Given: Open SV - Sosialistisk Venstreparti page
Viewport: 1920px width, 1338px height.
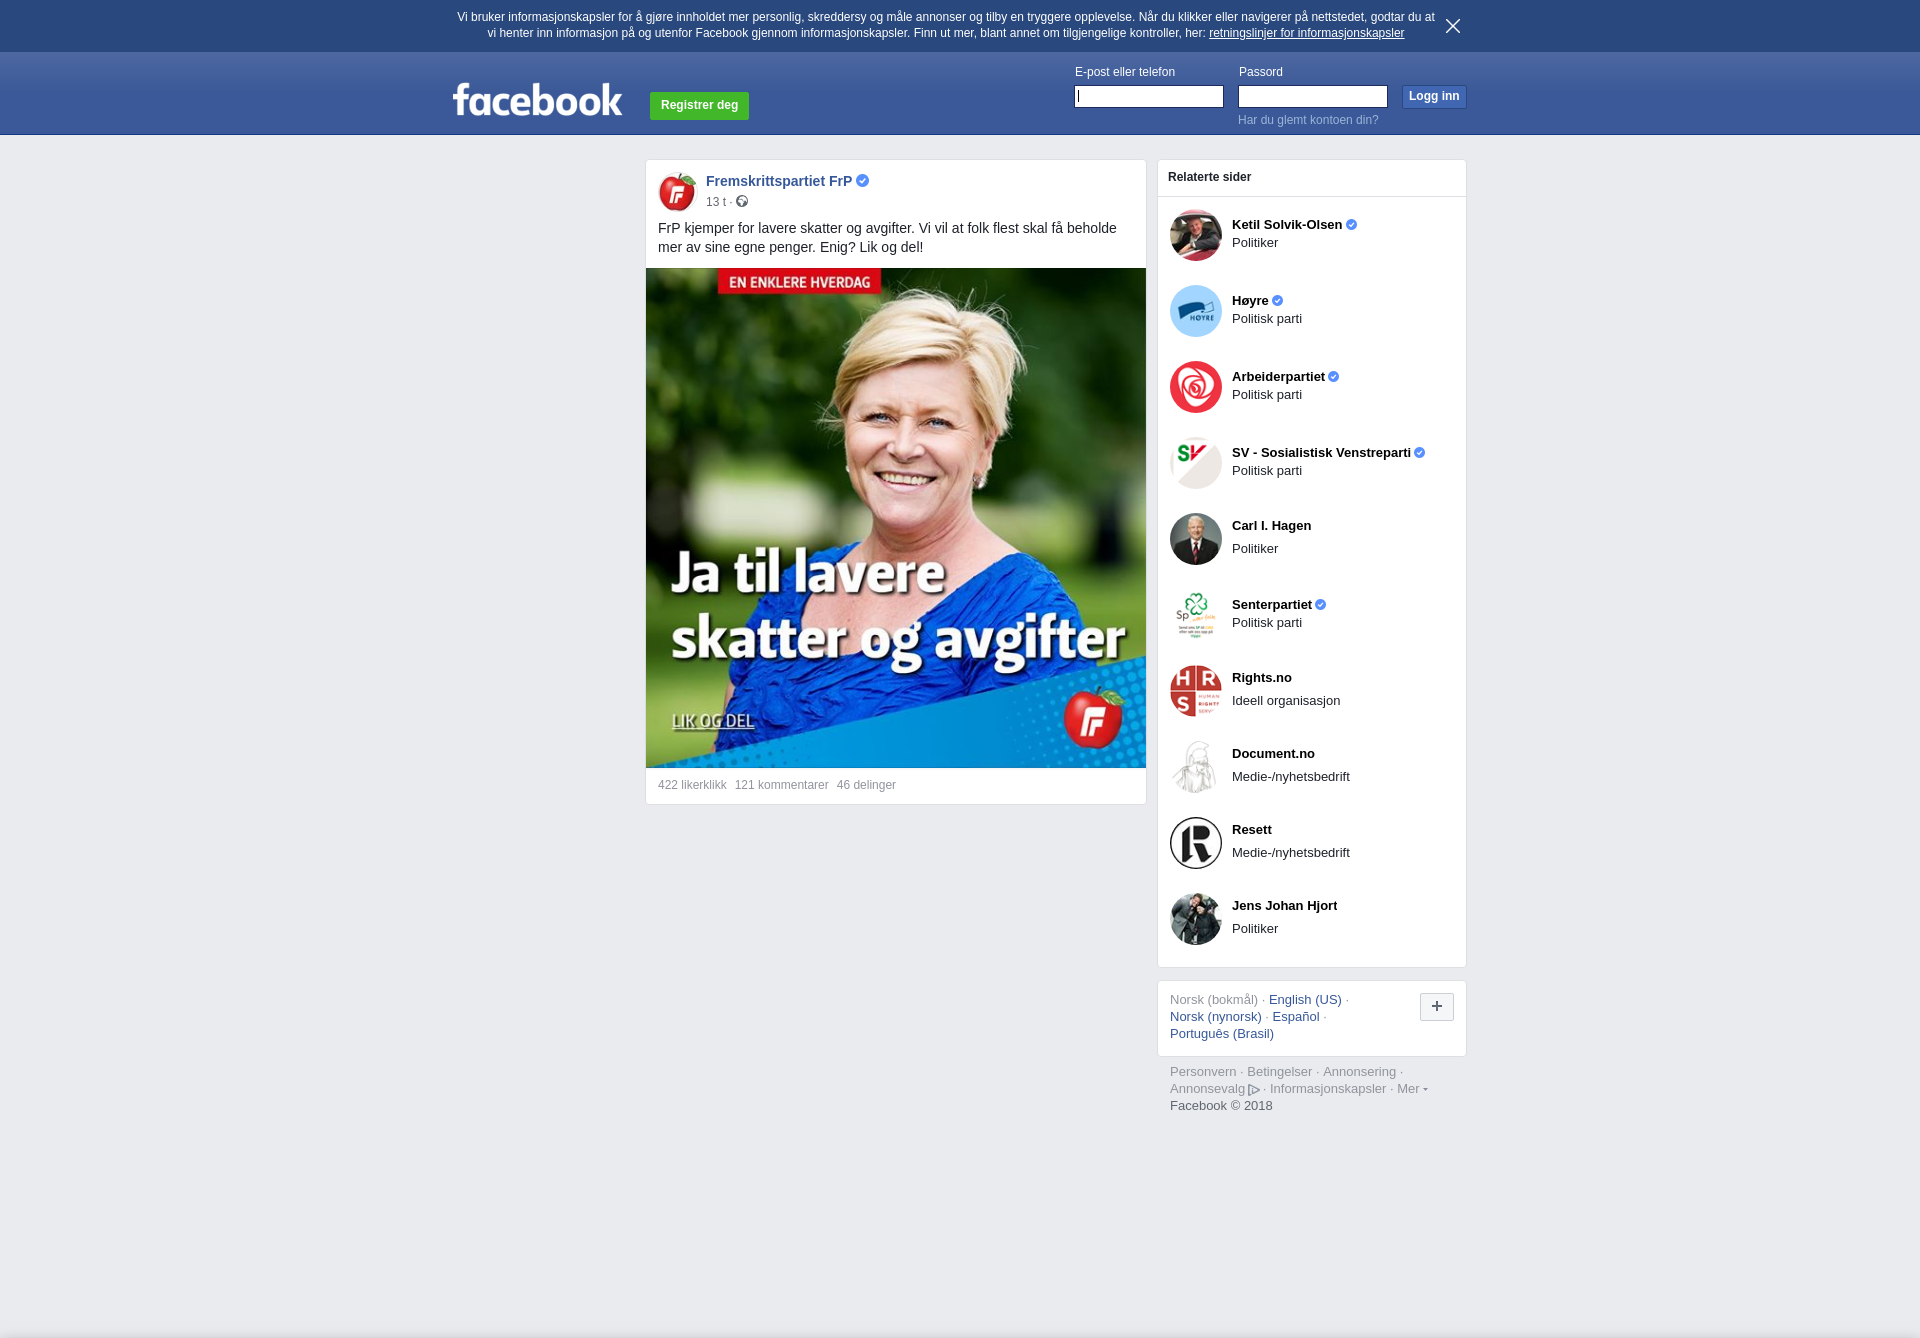Looking at the screenshot, I should tap(1321, 453).
